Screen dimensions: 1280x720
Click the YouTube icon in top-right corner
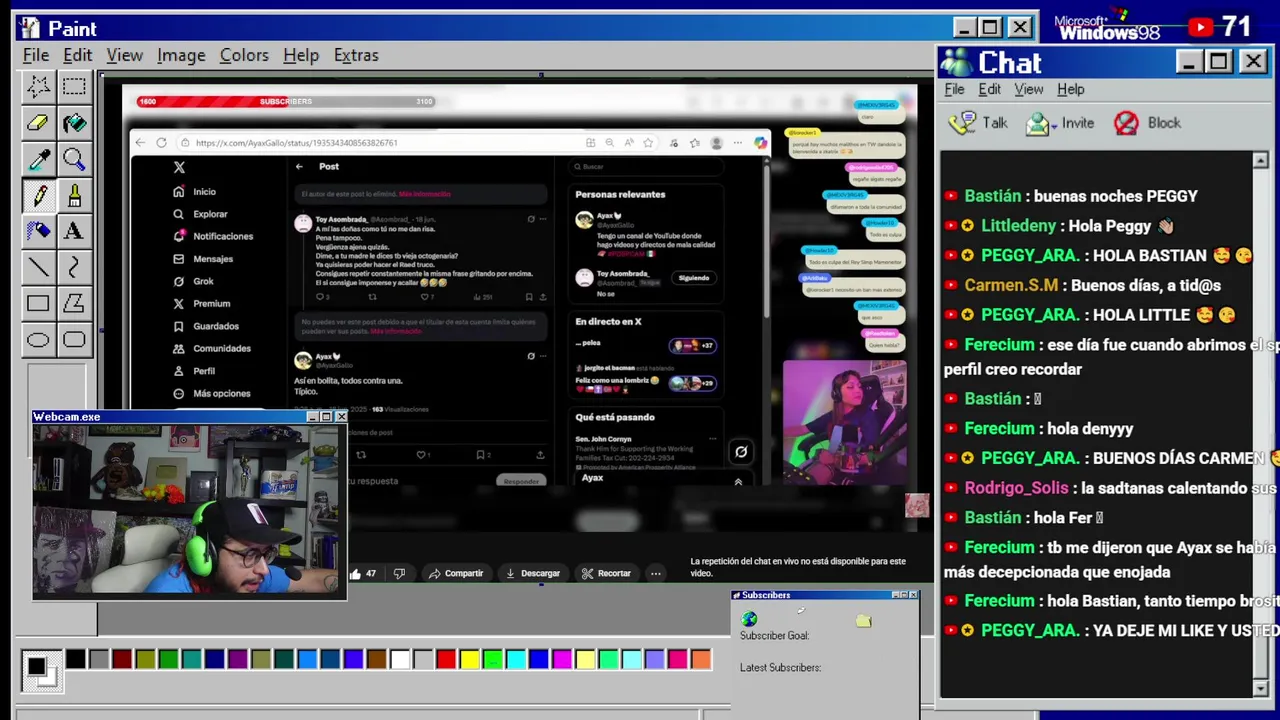pyautogui.click(x=1200, y=27)
